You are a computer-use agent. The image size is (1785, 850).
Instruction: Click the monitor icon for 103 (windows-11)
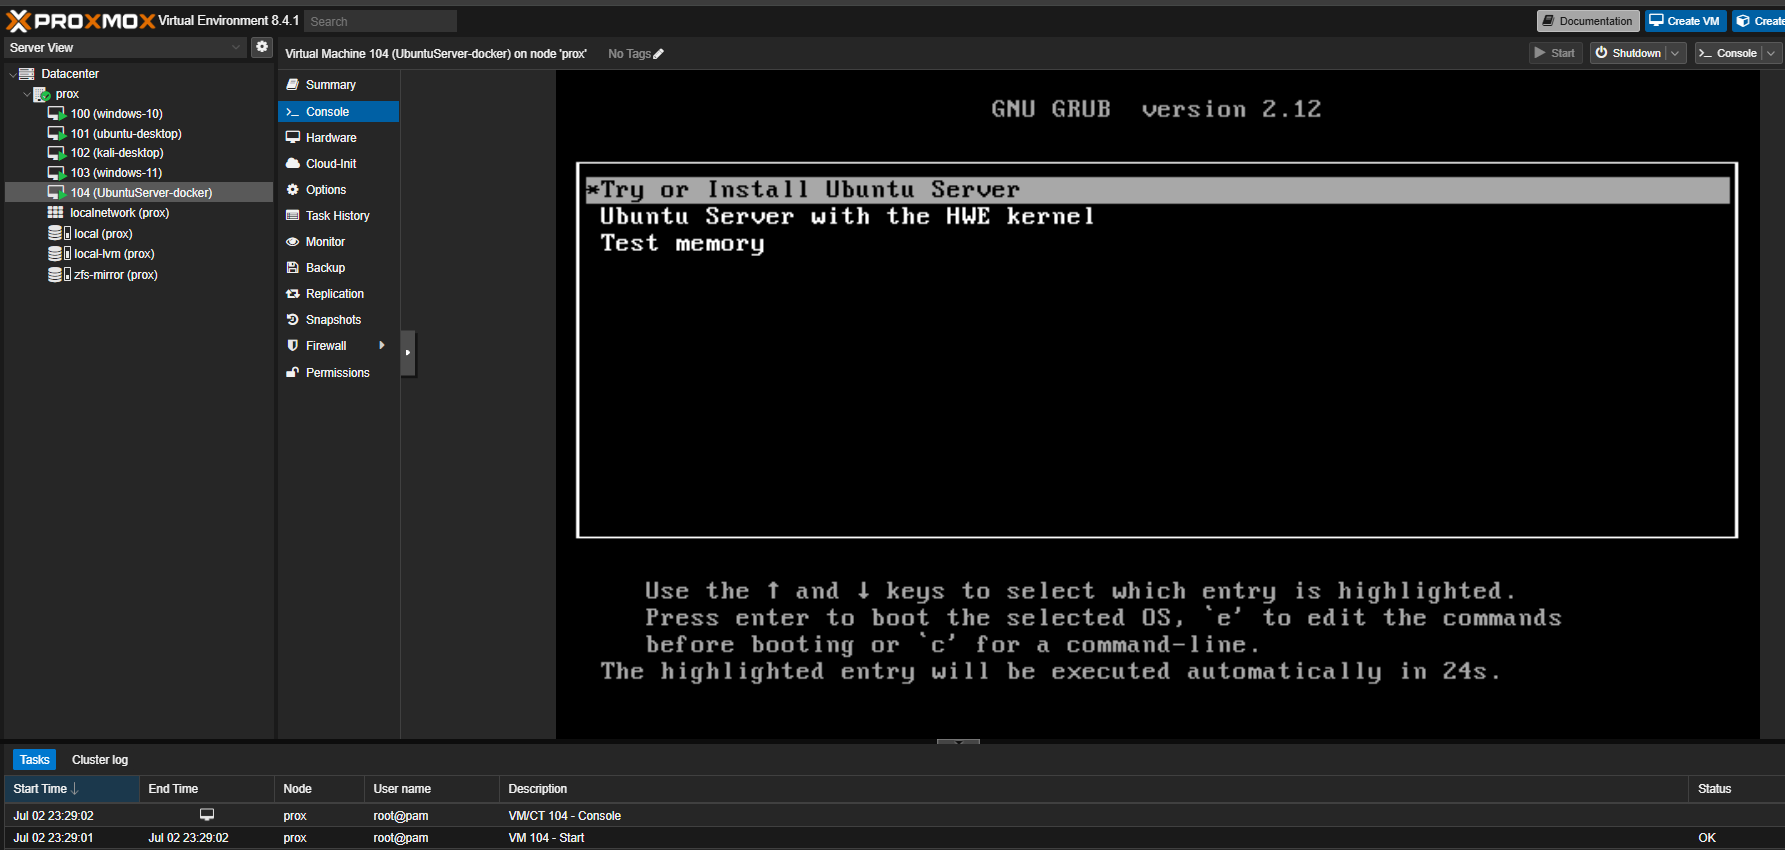coord(57,173)
